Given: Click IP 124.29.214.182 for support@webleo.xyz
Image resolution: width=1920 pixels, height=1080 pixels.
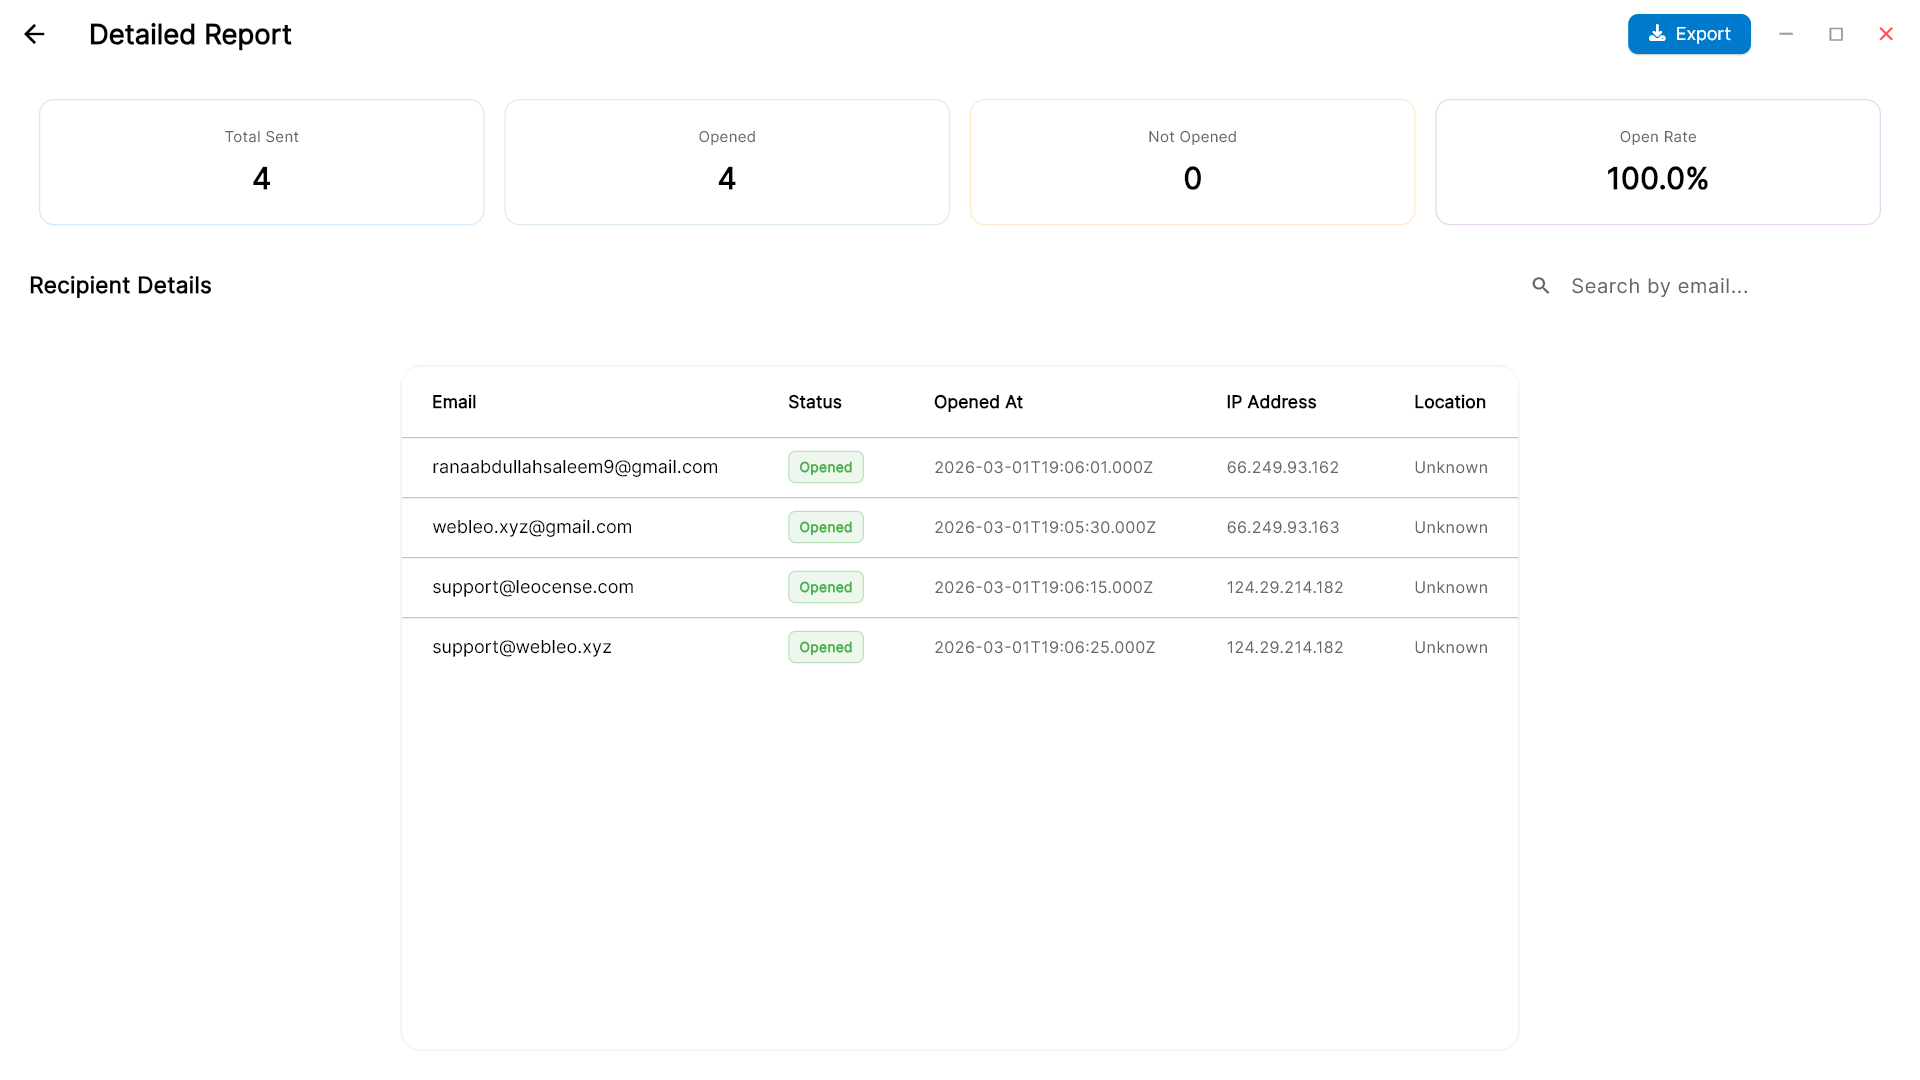Looking at the screenshot, I should 1285,647.
